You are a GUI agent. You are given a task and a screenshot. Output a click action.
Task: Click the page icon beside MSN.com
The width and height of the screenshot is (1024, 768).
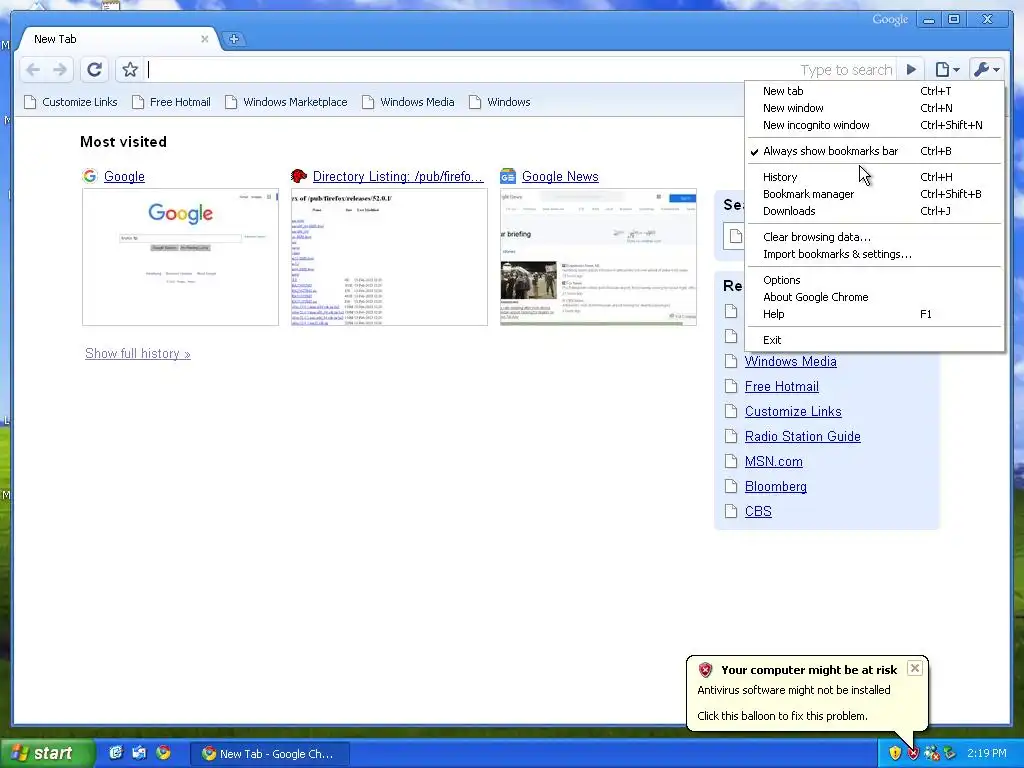(x=731, y=461)
